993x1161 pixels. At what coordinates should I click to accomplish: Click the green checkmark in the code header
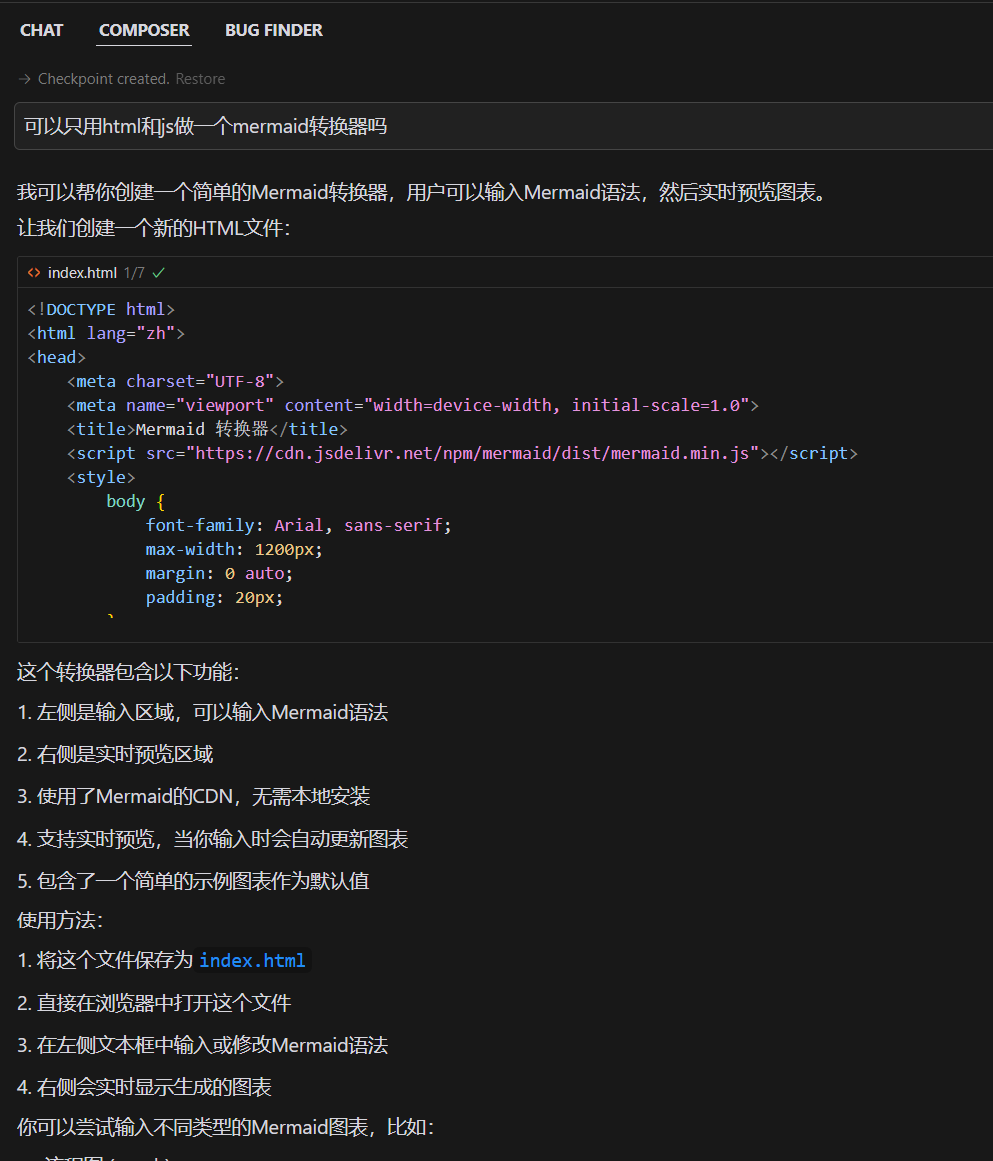click(x=159, y=273)
